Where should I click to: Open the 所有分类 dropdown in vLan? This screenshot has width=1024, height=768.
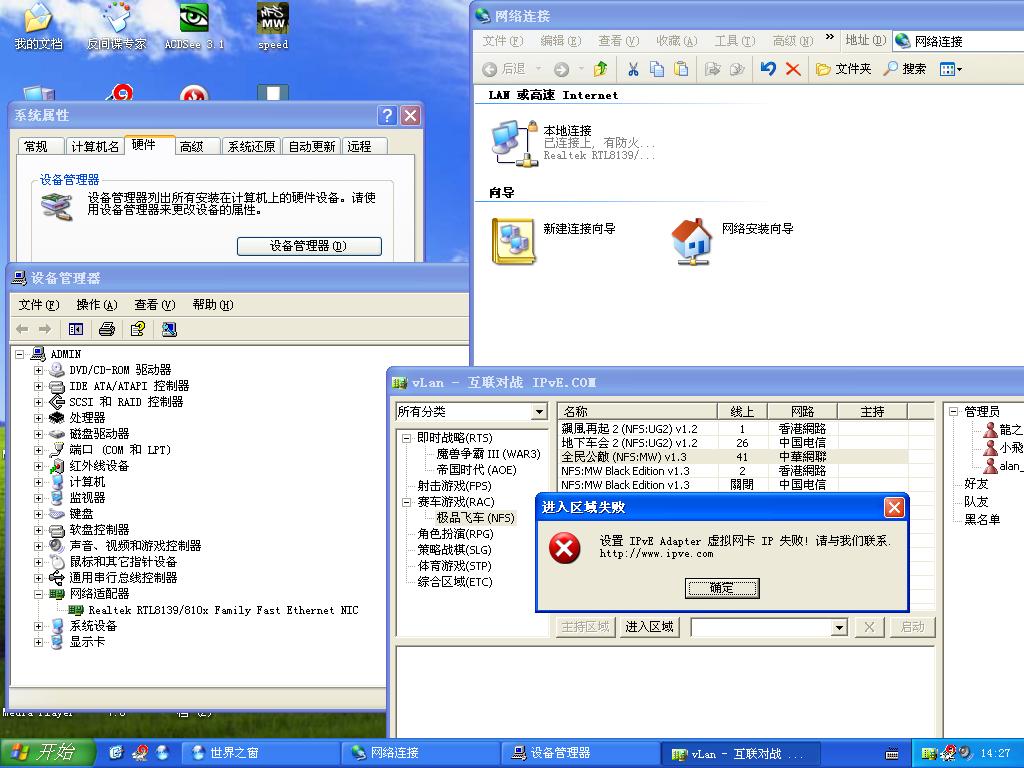pos(539,411)
